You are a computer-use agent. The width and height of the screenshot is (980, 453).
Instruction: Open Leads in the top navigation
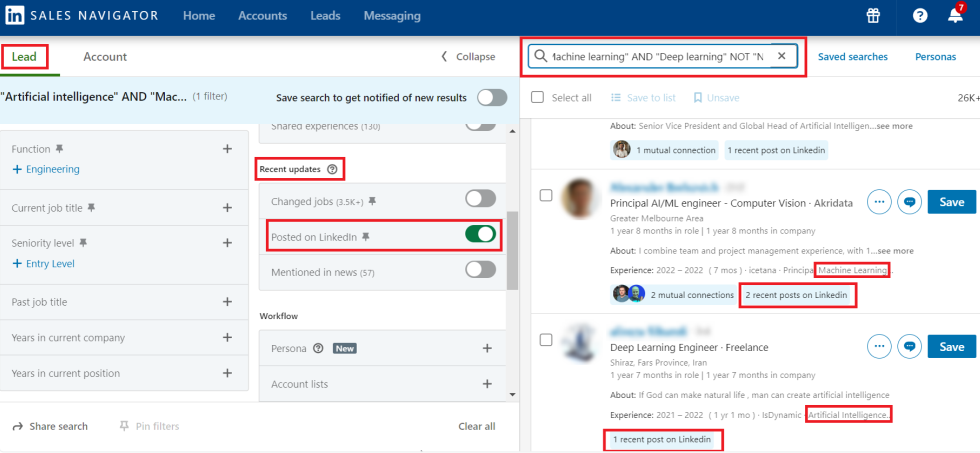325,16
